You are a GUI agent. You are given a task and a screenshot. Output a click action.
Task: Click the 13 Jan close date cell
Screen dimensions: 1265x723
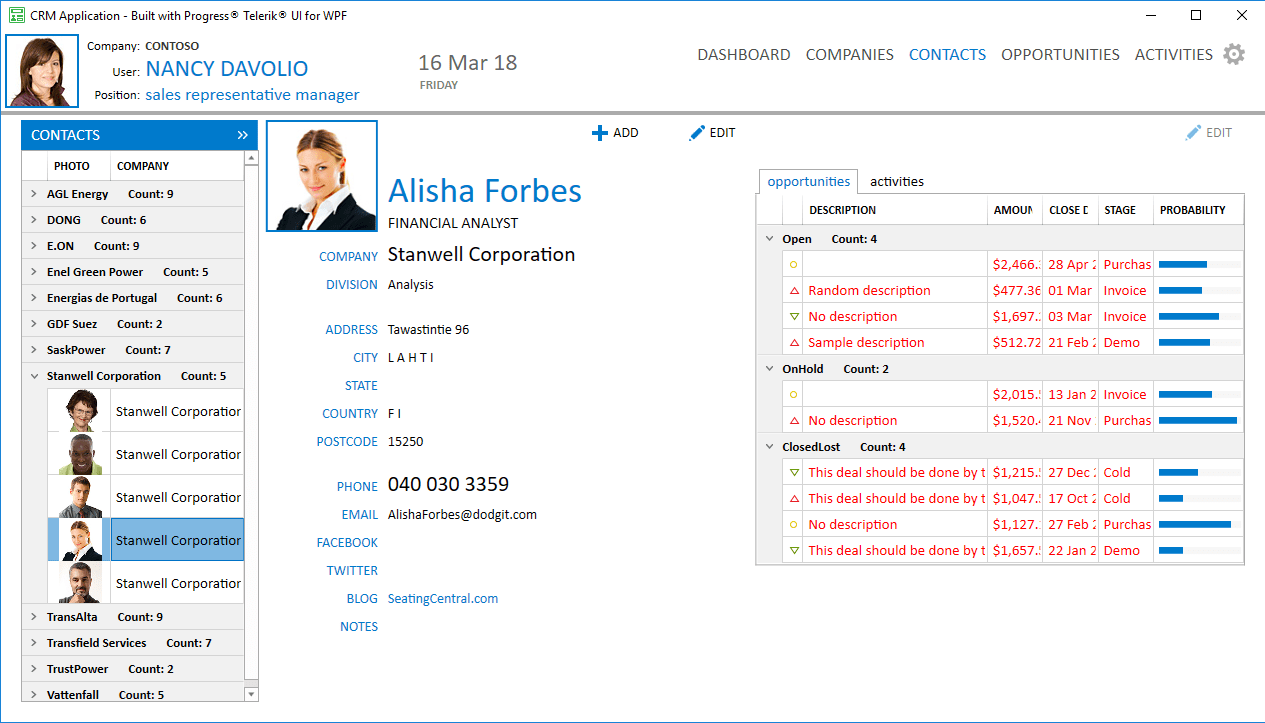(x=1070, y=395)
